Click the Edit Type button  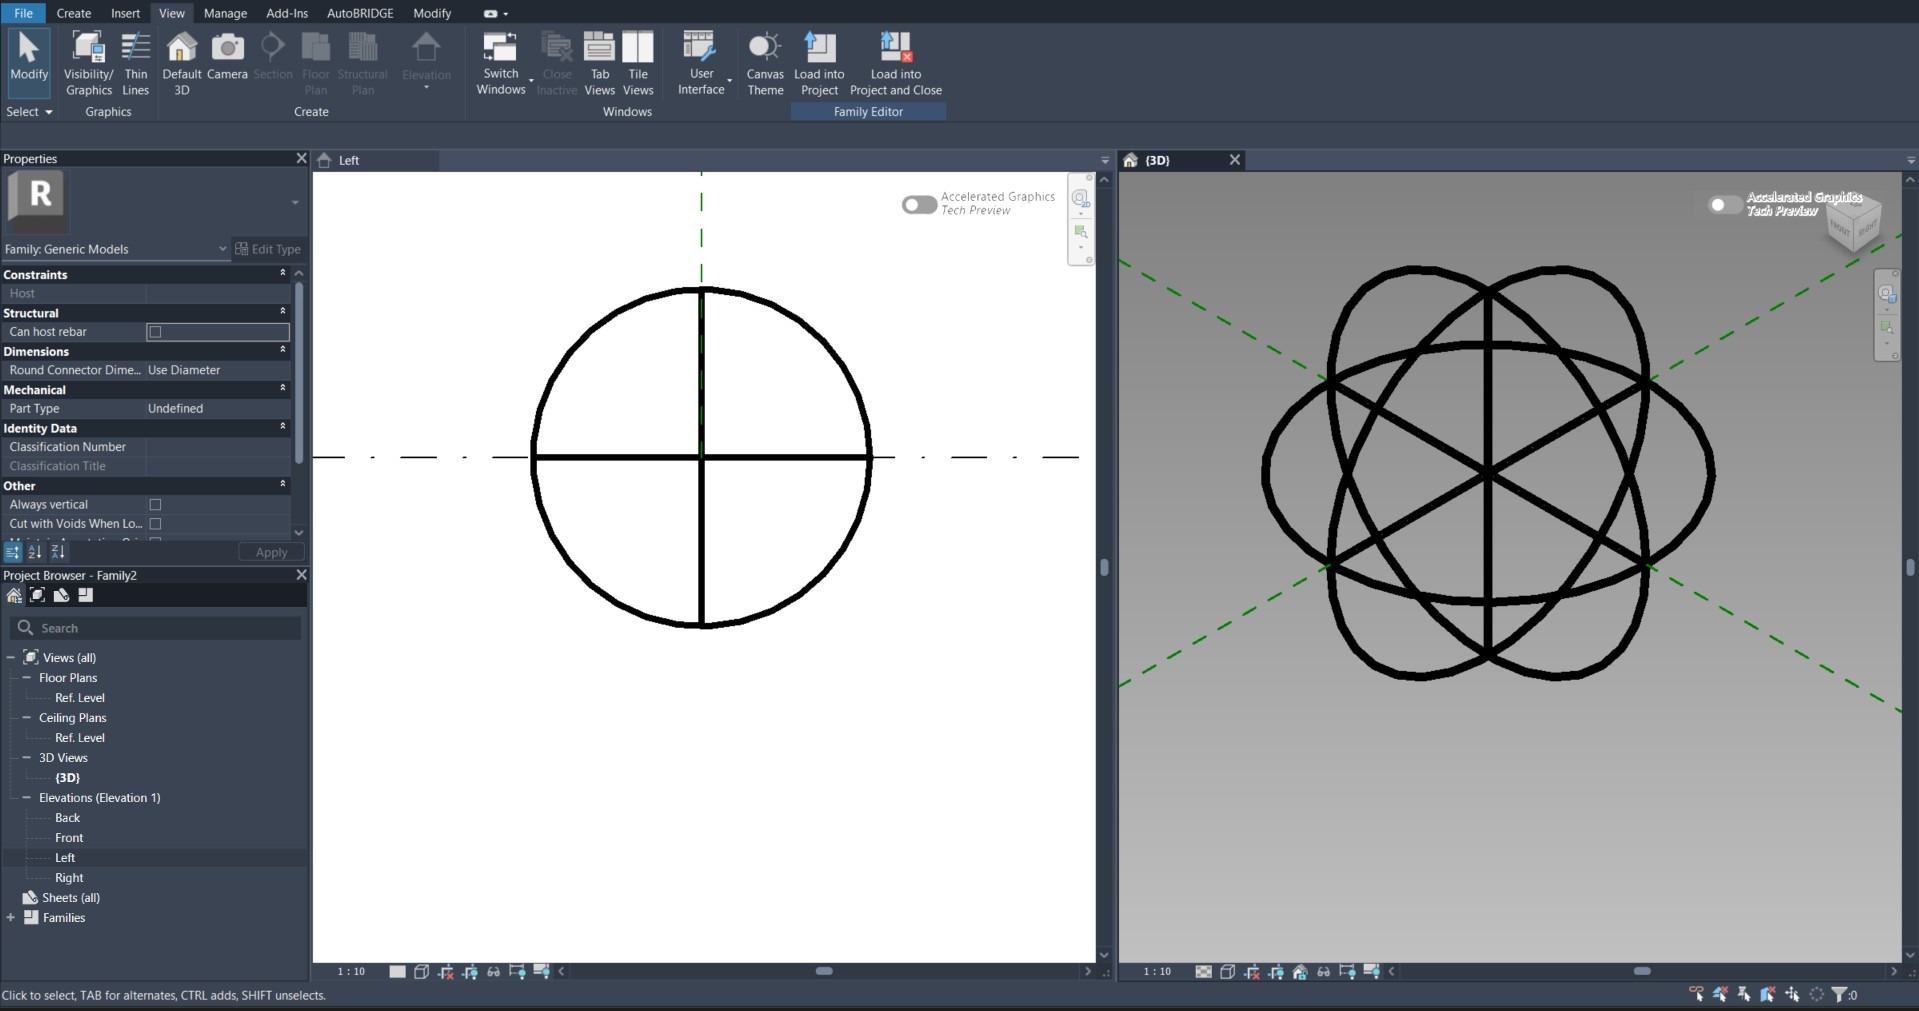pyautogui.click(x=268, y=249)
